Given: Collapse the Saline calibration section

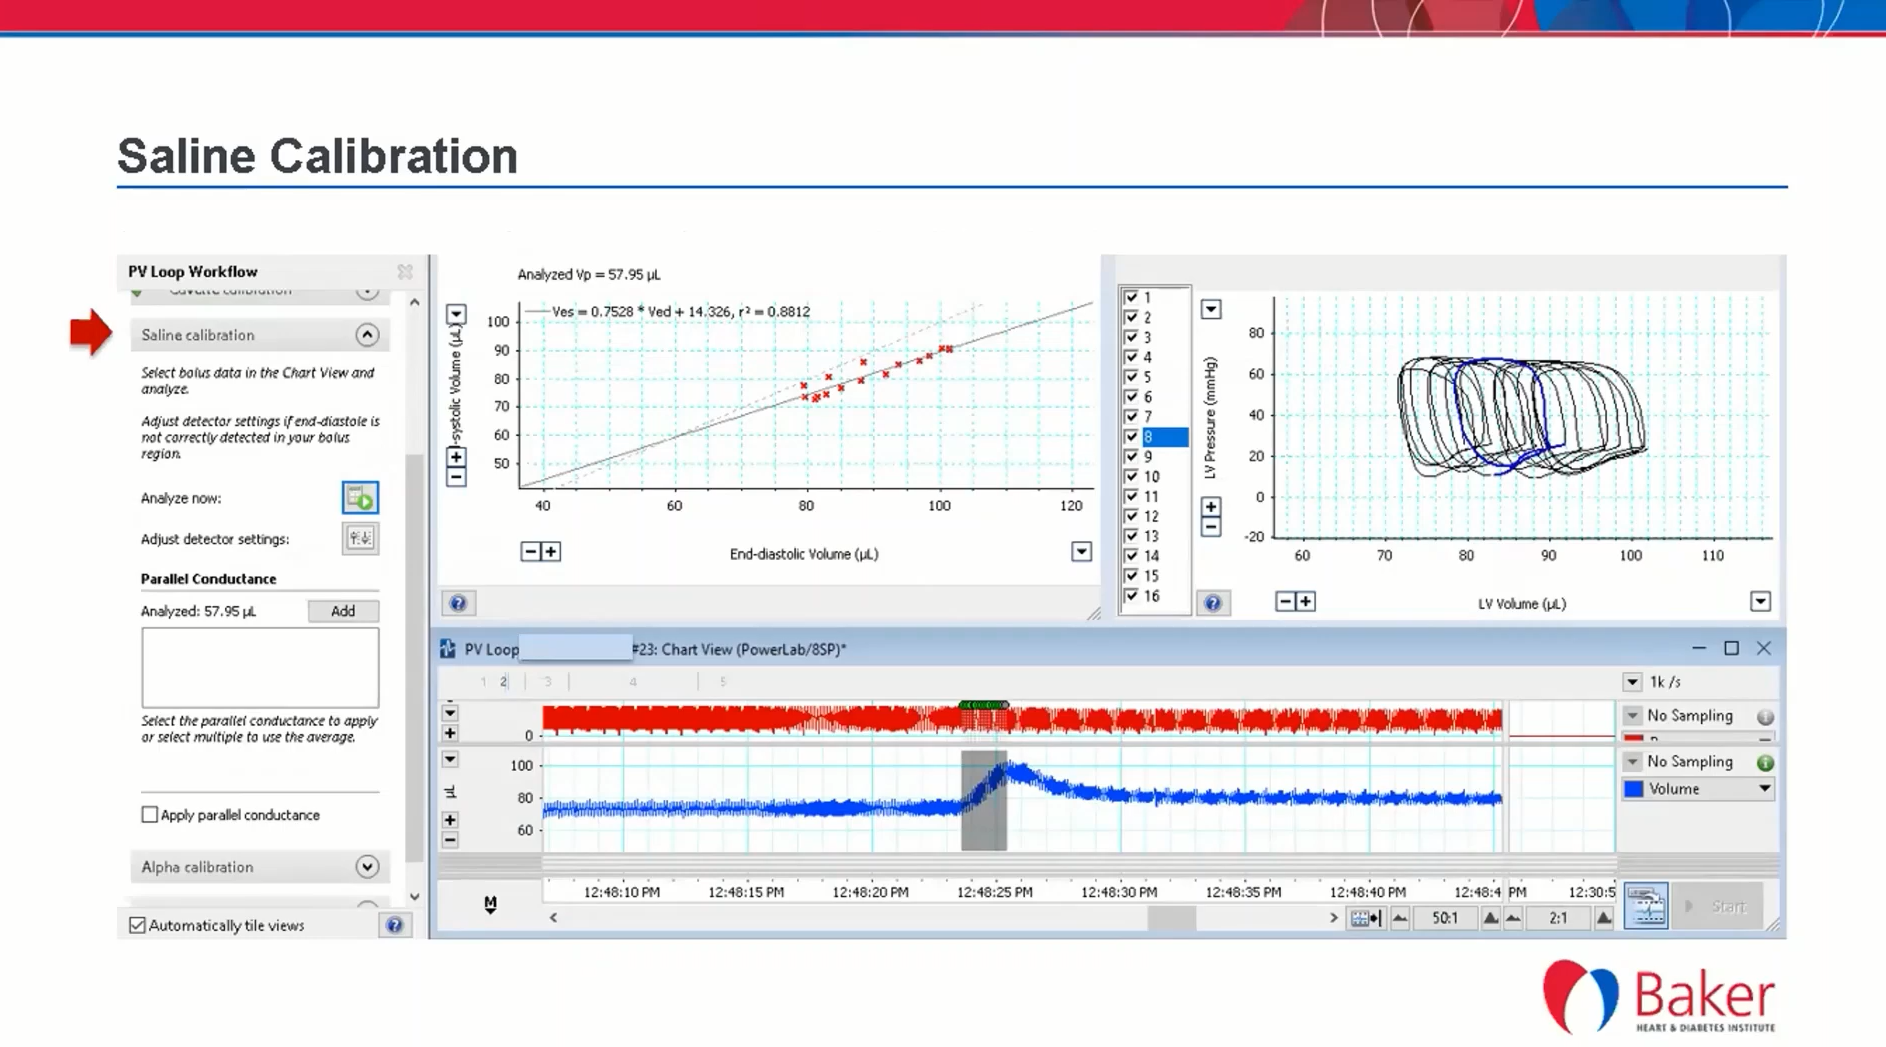Looking at the screenshot, I should coord(367,335).
